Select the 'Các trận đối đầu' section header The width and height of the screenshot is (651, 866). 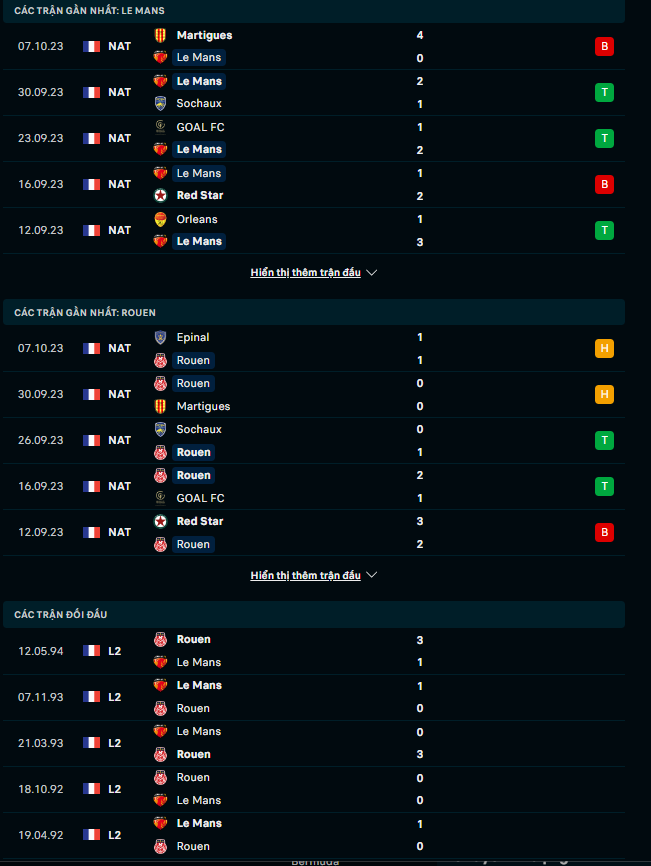pos(62,615)
